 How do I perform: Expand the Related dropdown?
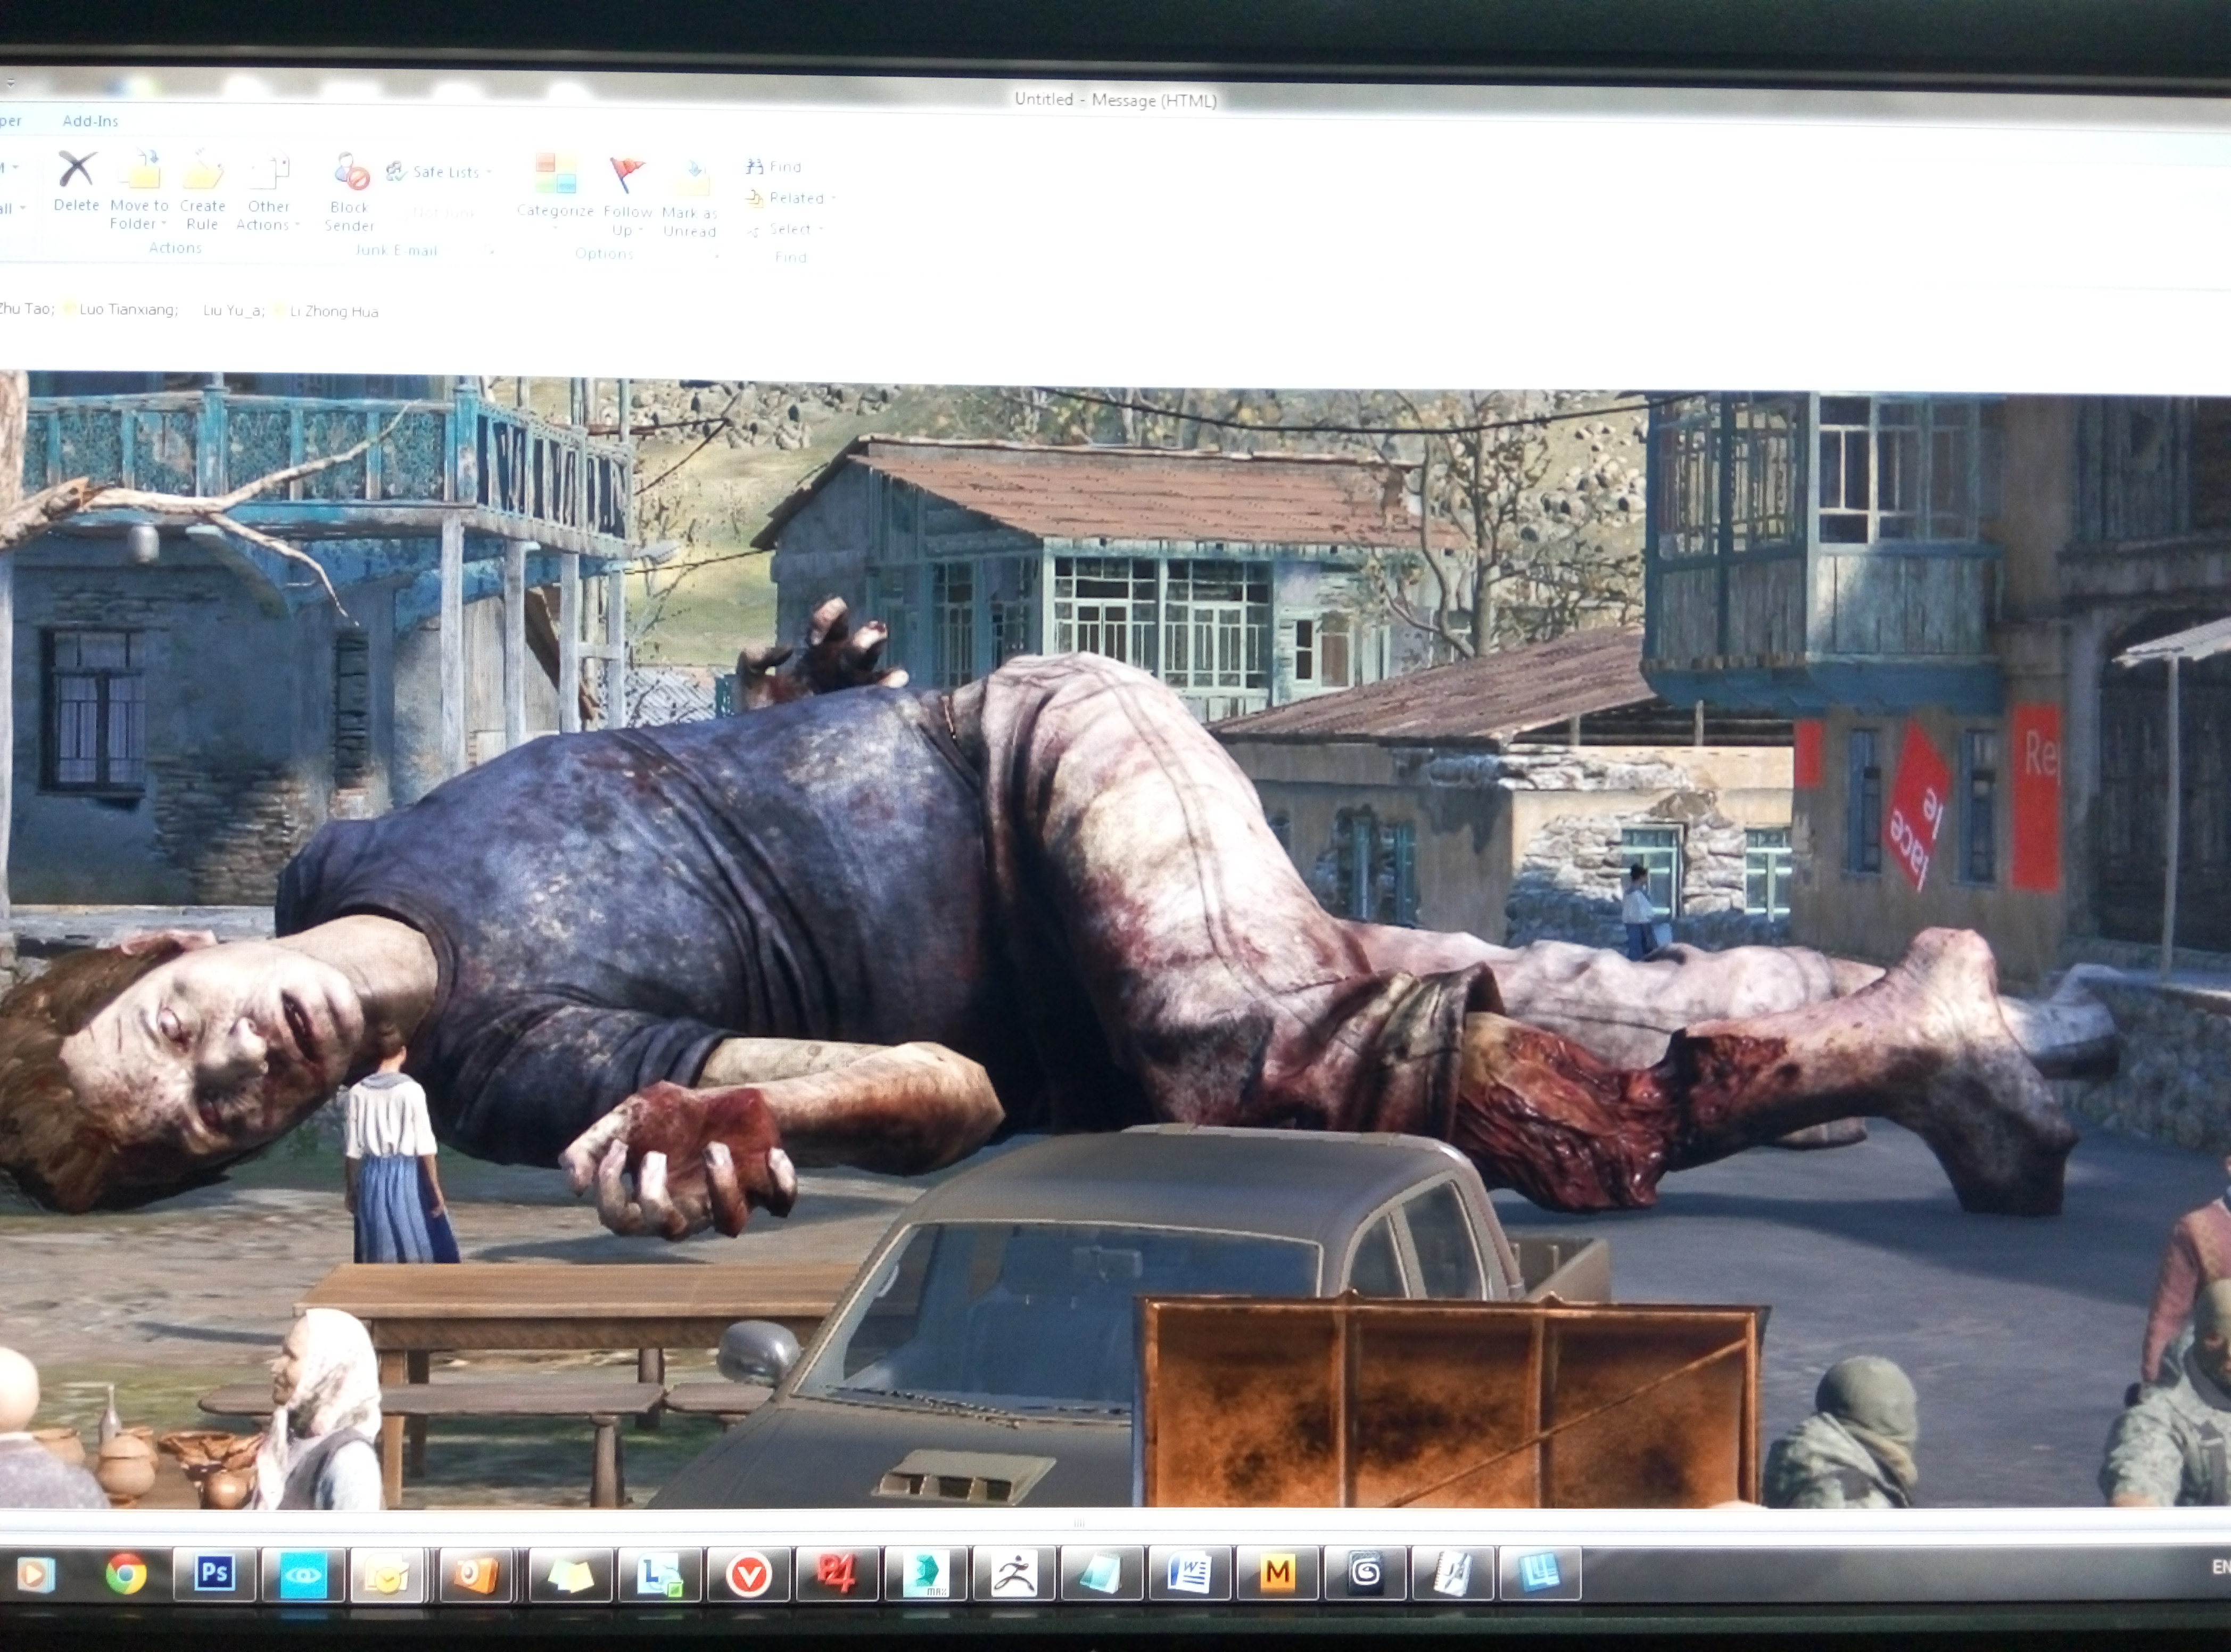click(833, 198)
